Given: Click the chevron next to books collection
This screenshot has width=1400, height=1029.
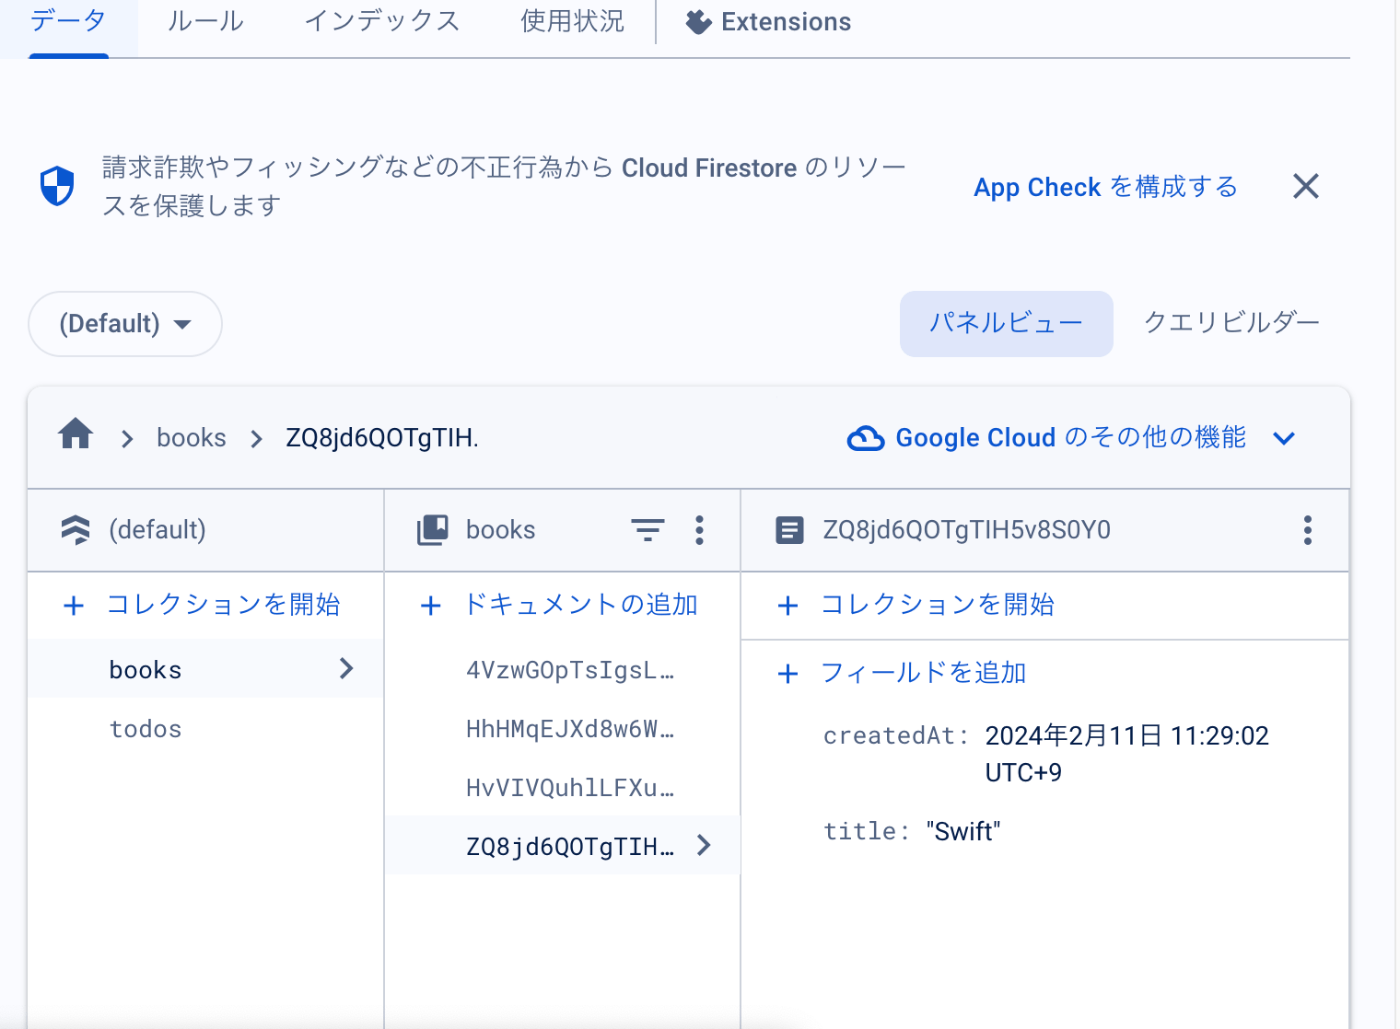Looking at the screenshot, I should point(346,669).
